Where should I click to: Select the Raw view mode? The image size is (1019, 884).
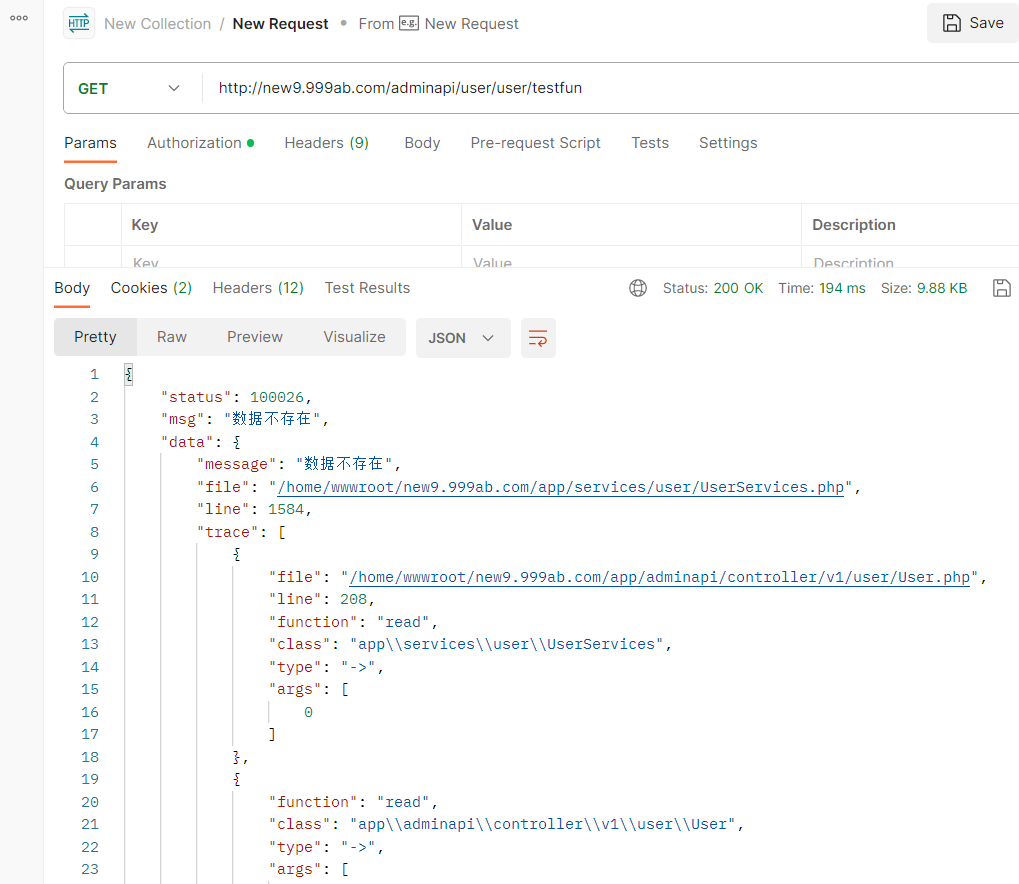pos(172,337)
